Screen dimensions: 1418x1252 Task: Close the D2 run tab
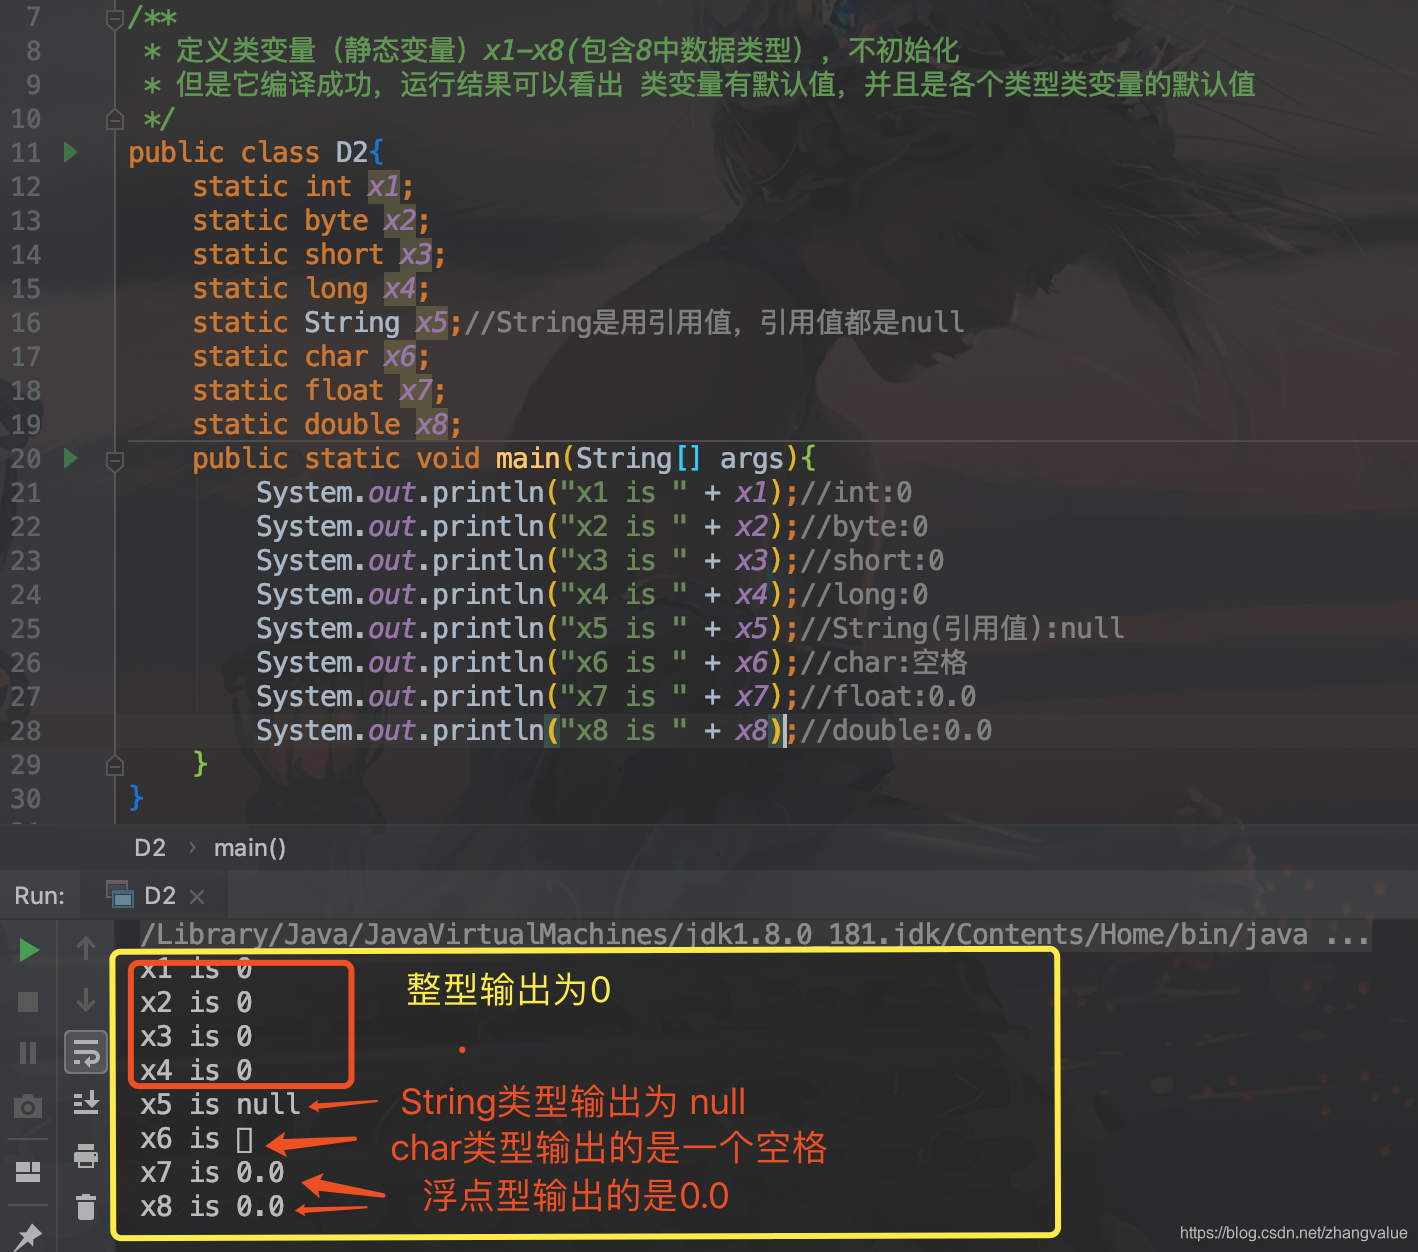click(x=197, y=896)
